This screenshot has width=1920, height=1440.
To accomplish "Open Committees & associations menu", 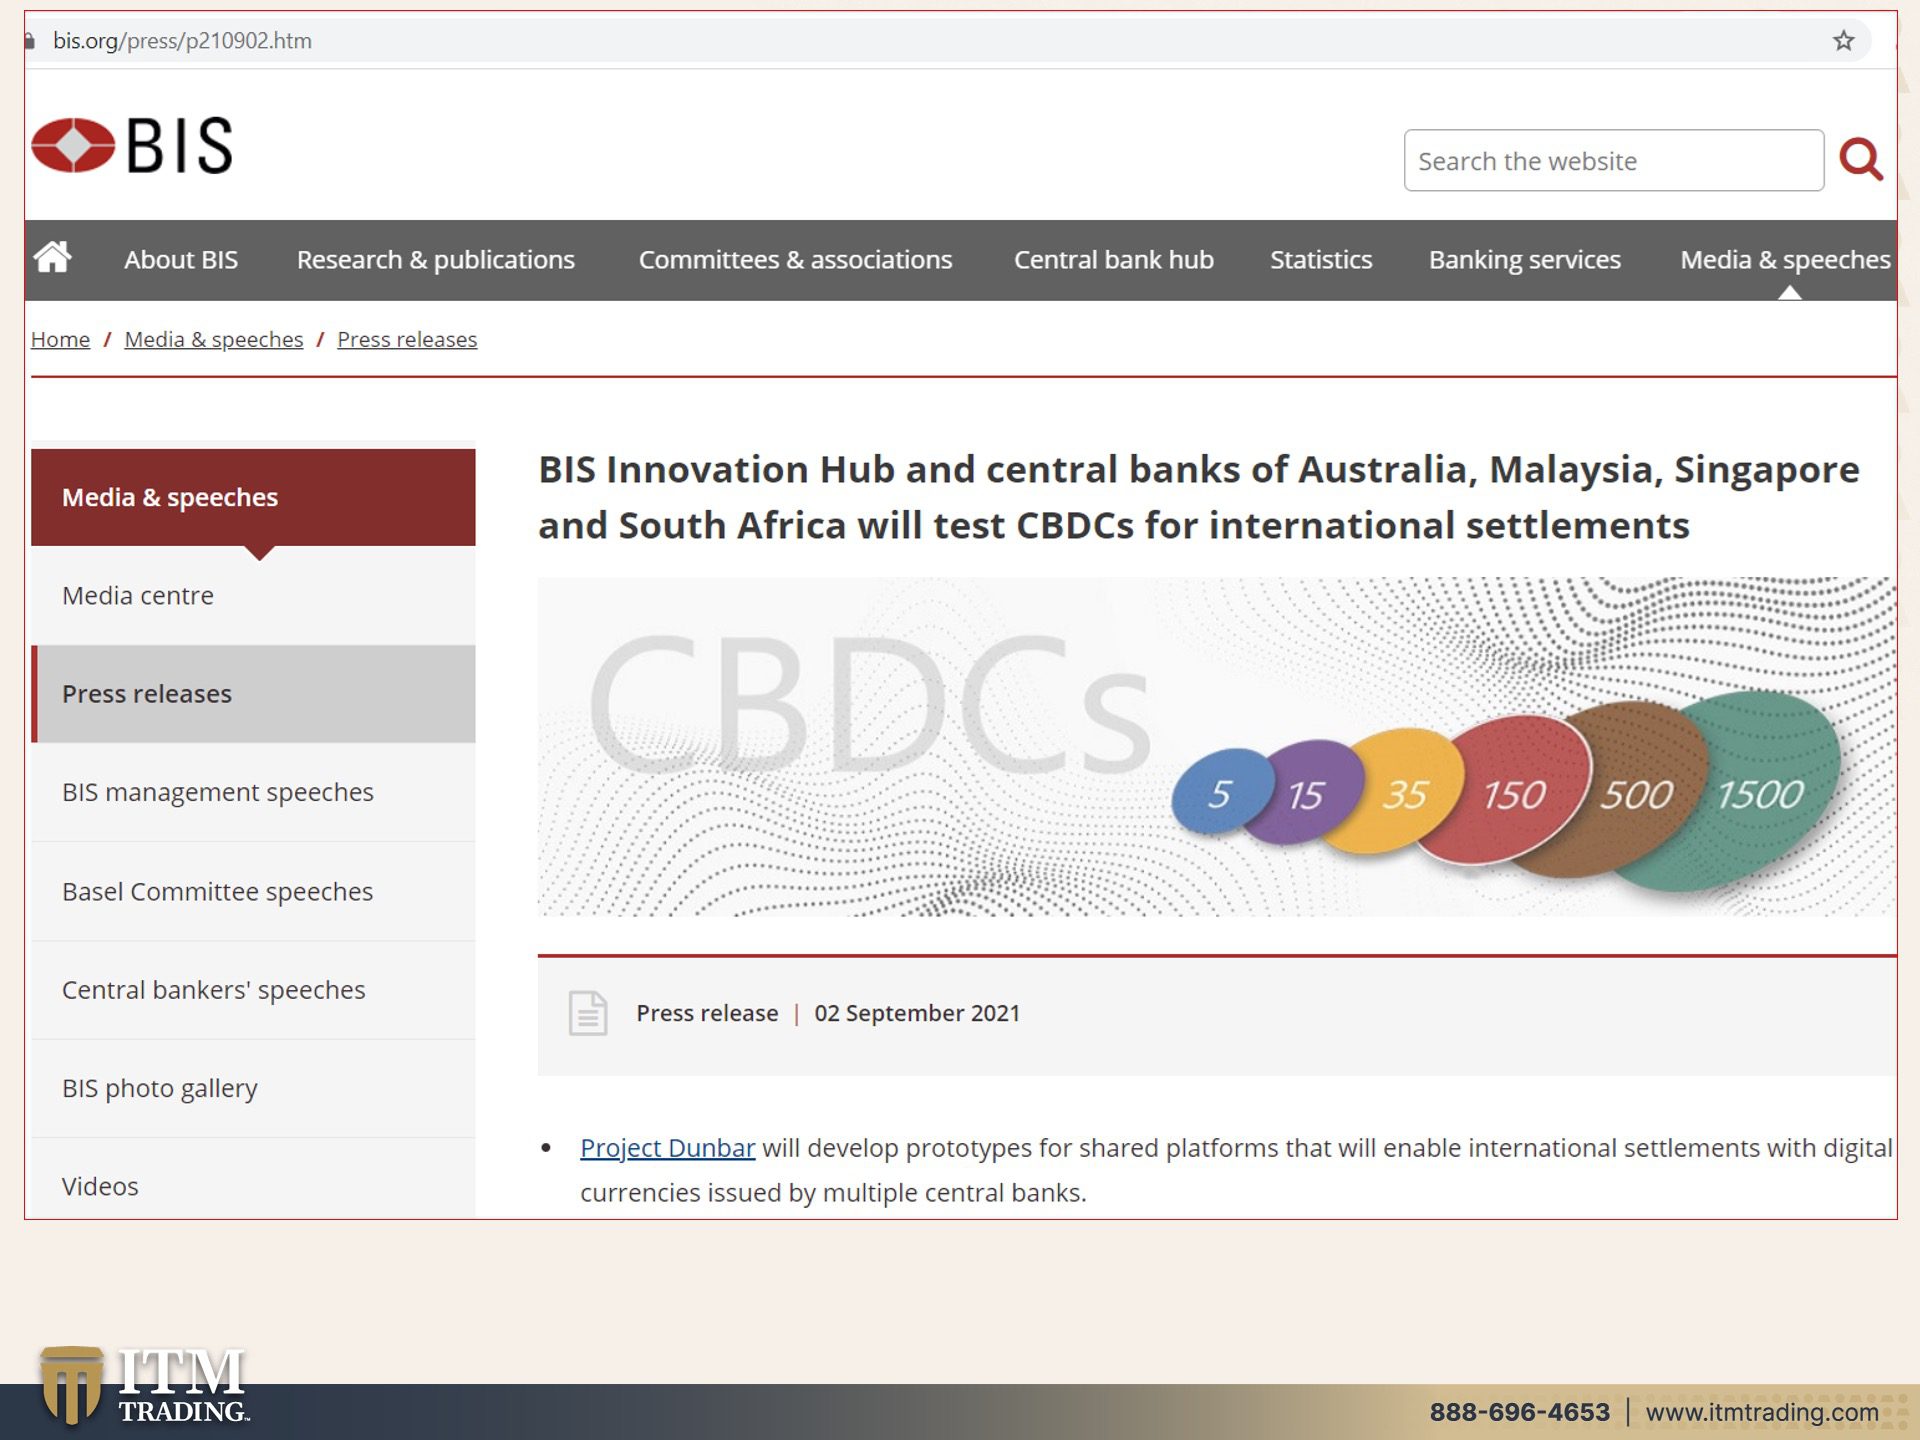I will tap(795, 260).
